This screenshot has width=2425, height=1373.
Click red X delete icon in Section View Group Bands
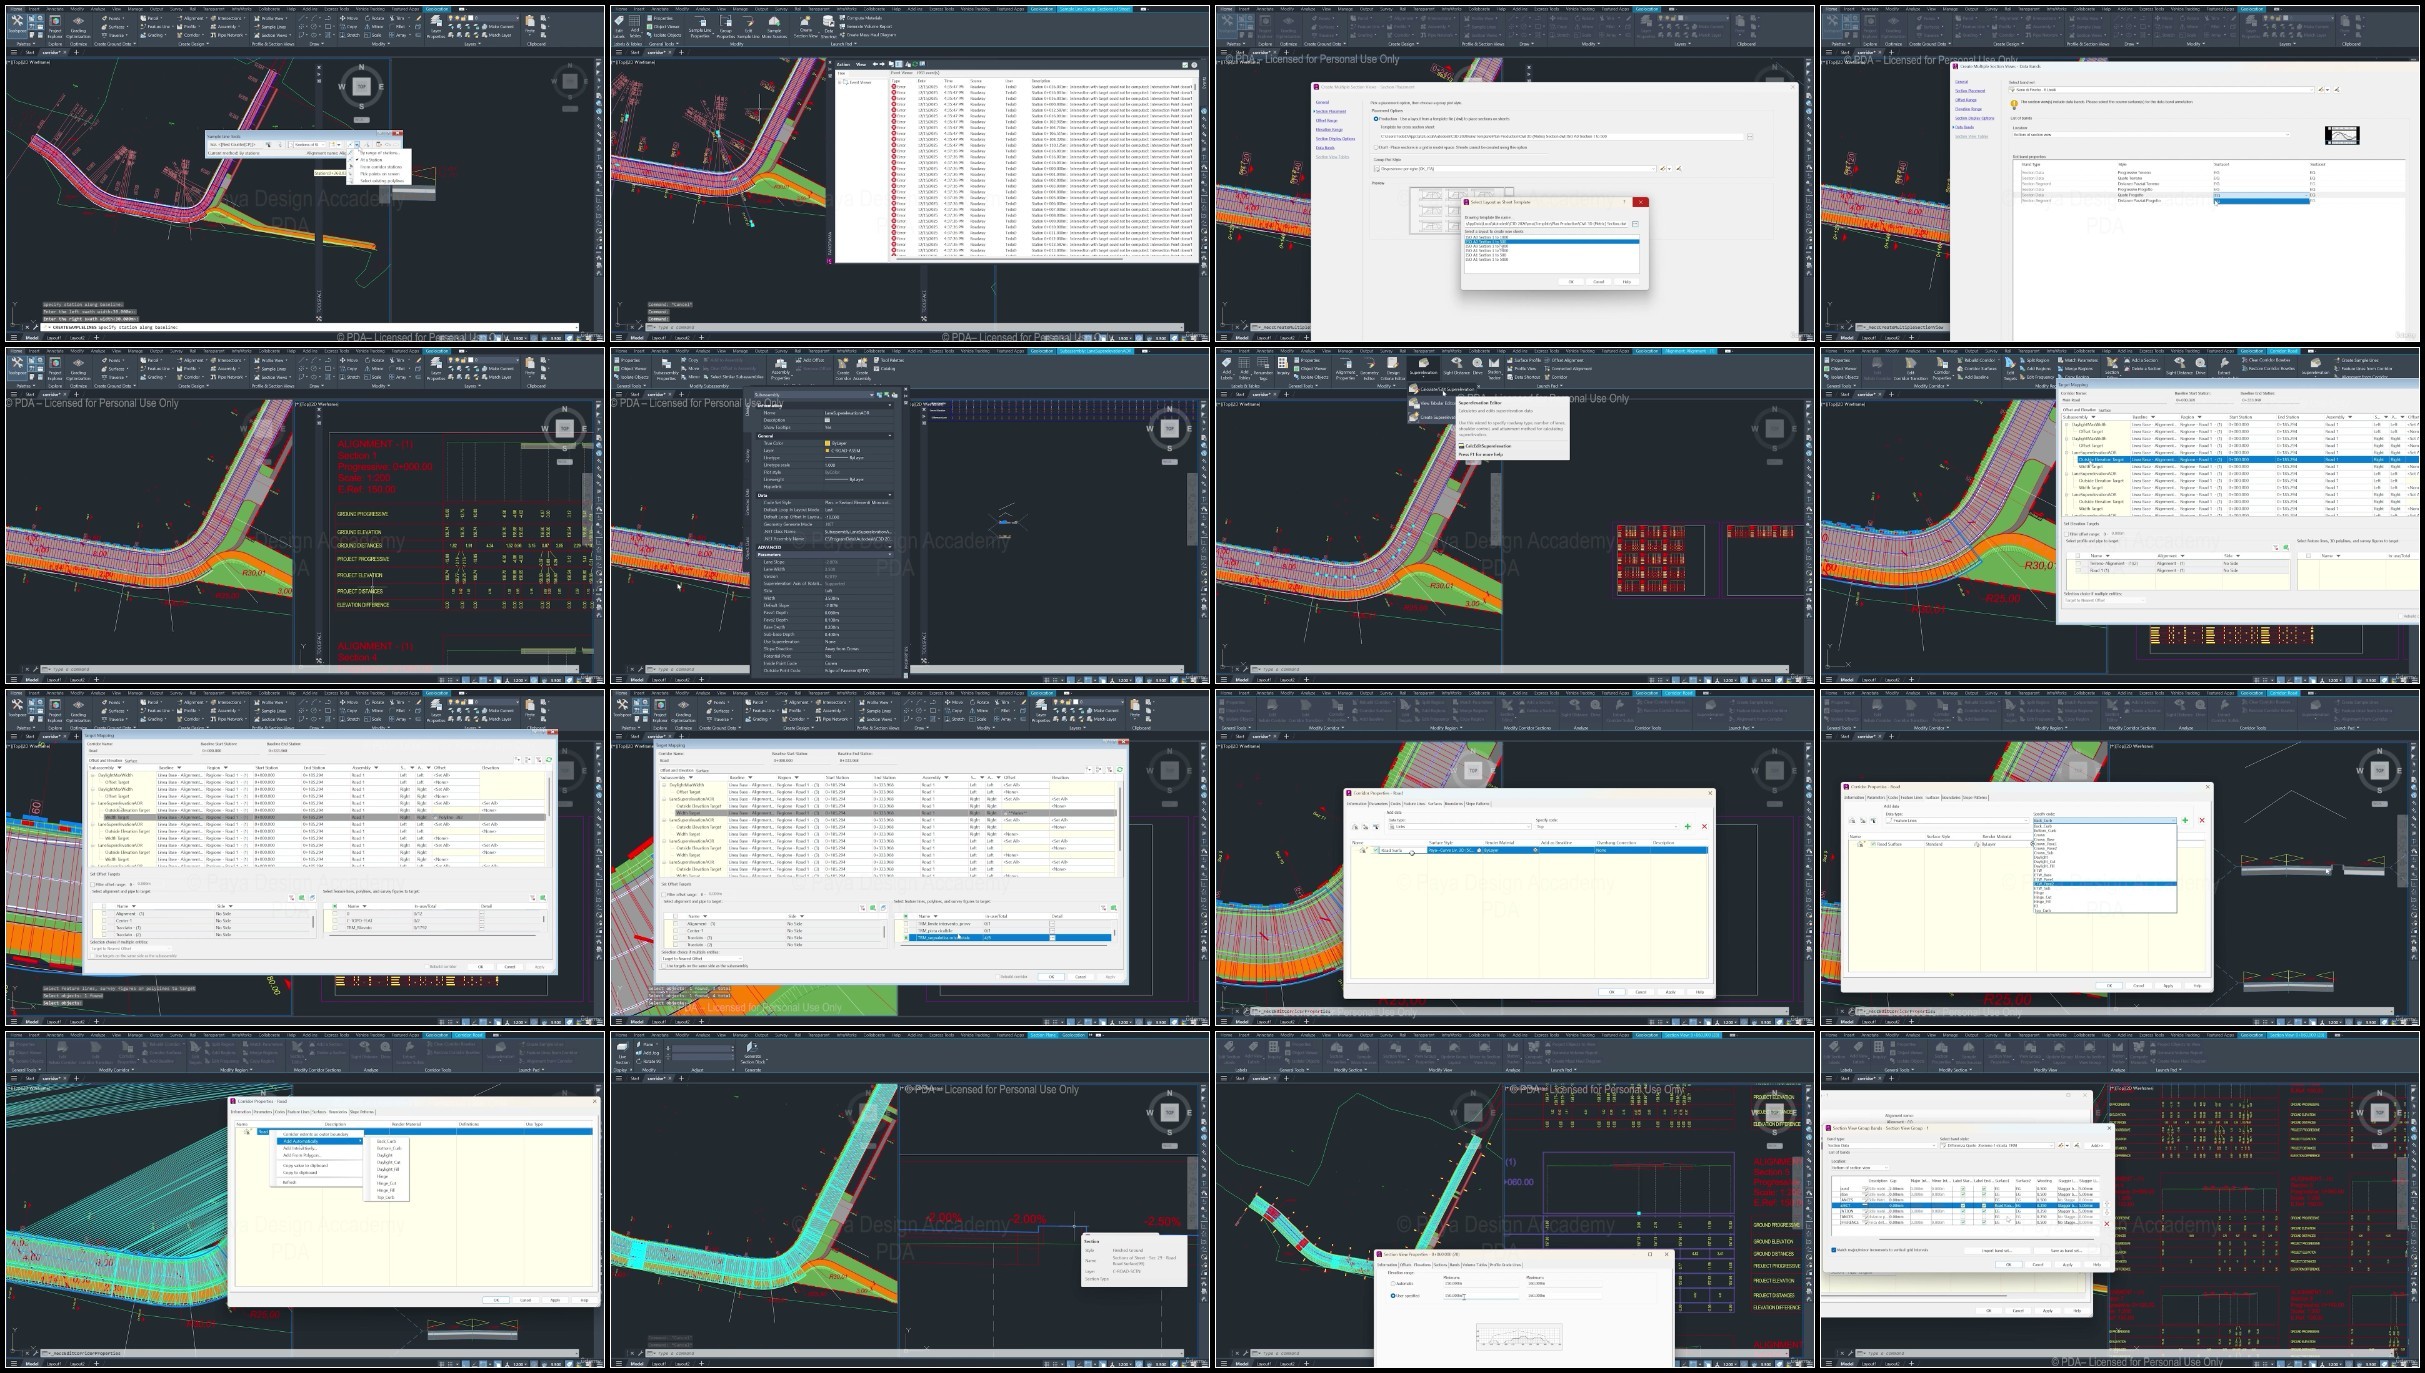[x=2106, y=1223]
